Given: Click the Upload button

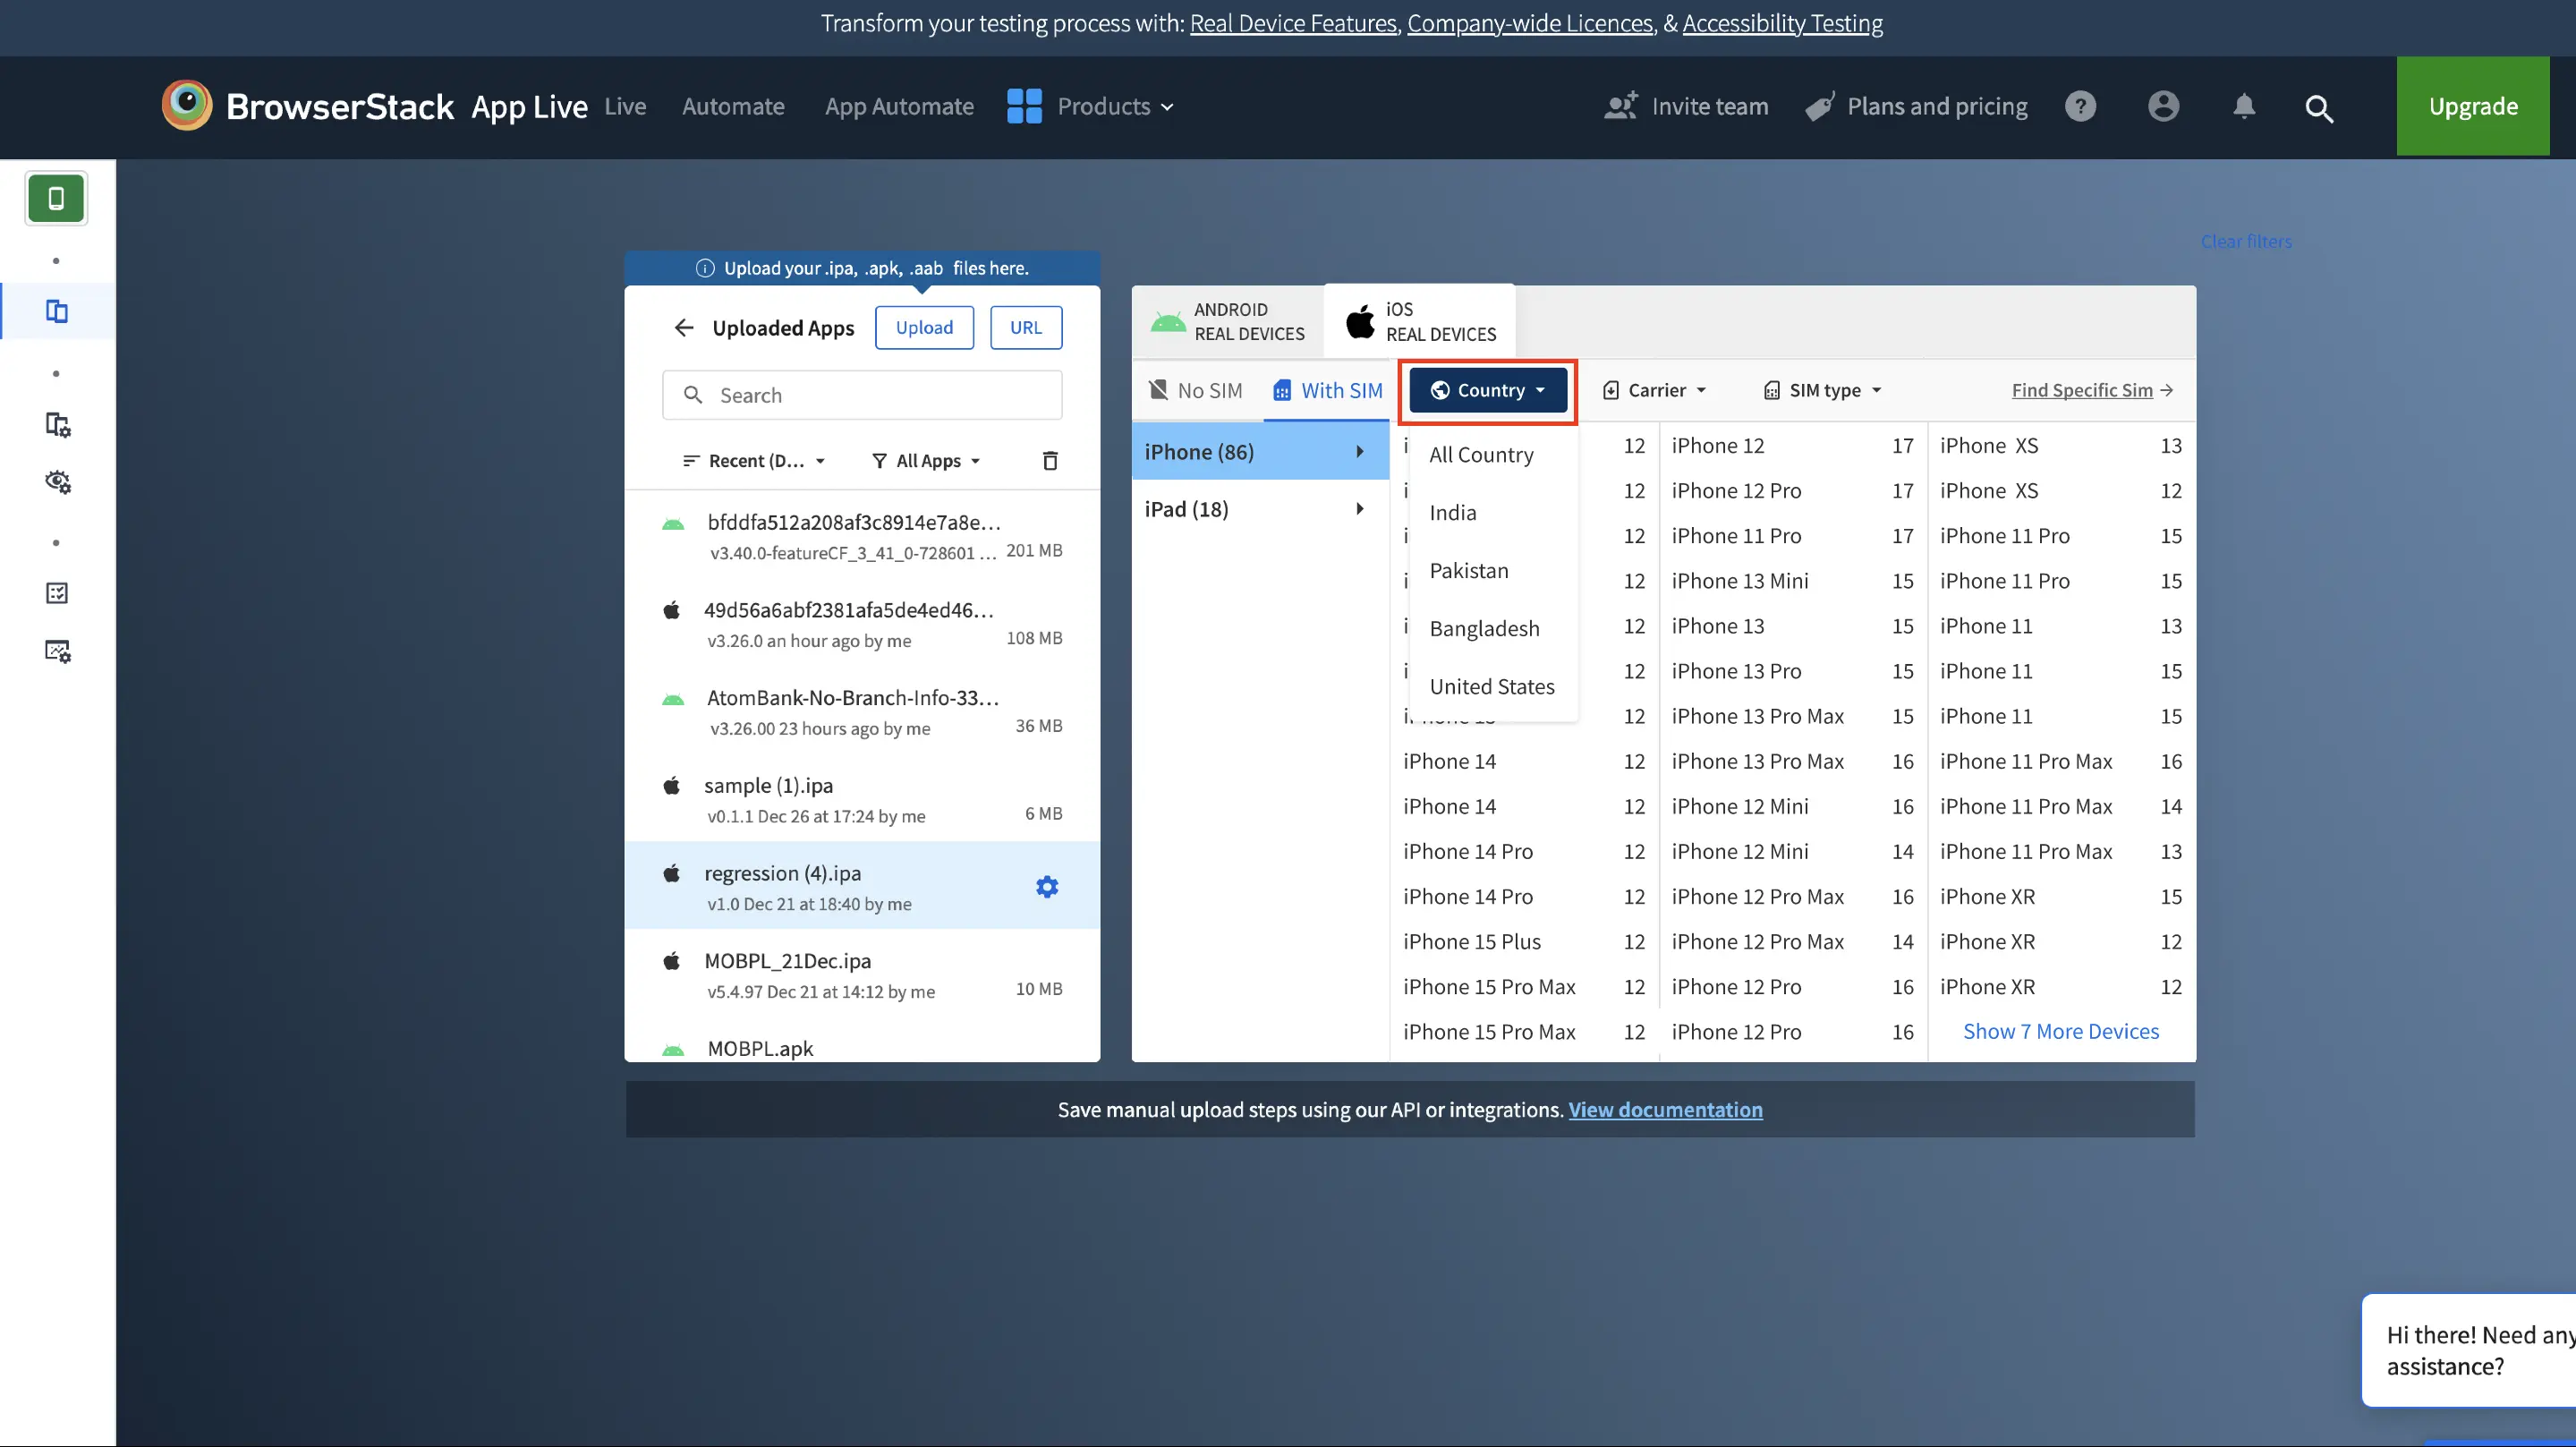Looking at the screenshot, I should [924, 328].
